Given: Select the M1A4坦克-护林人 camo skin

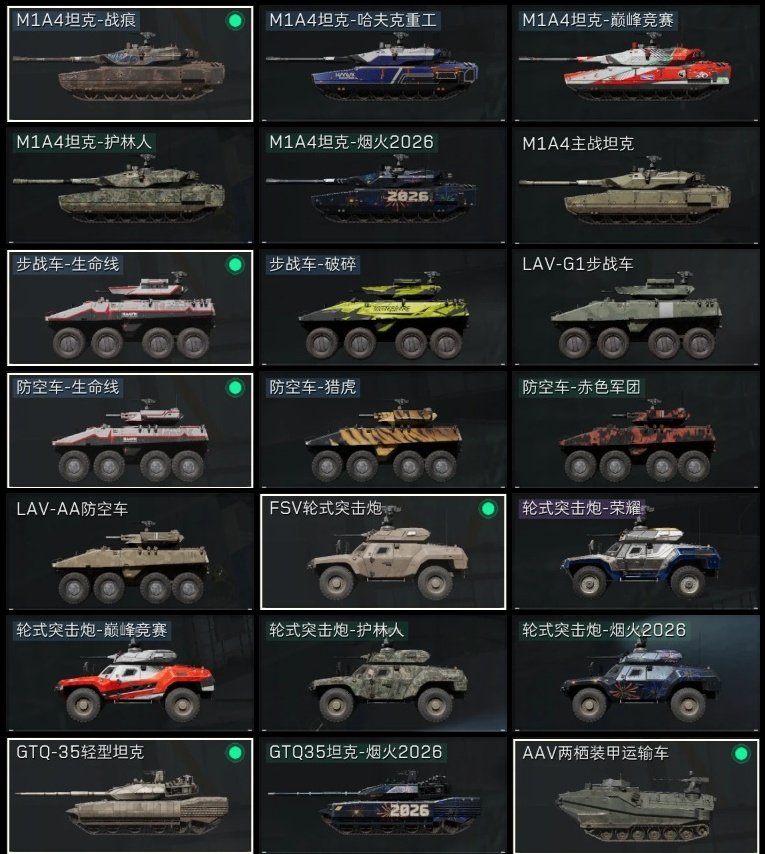Looking at the screenshot, I should (x=130, y=185).
